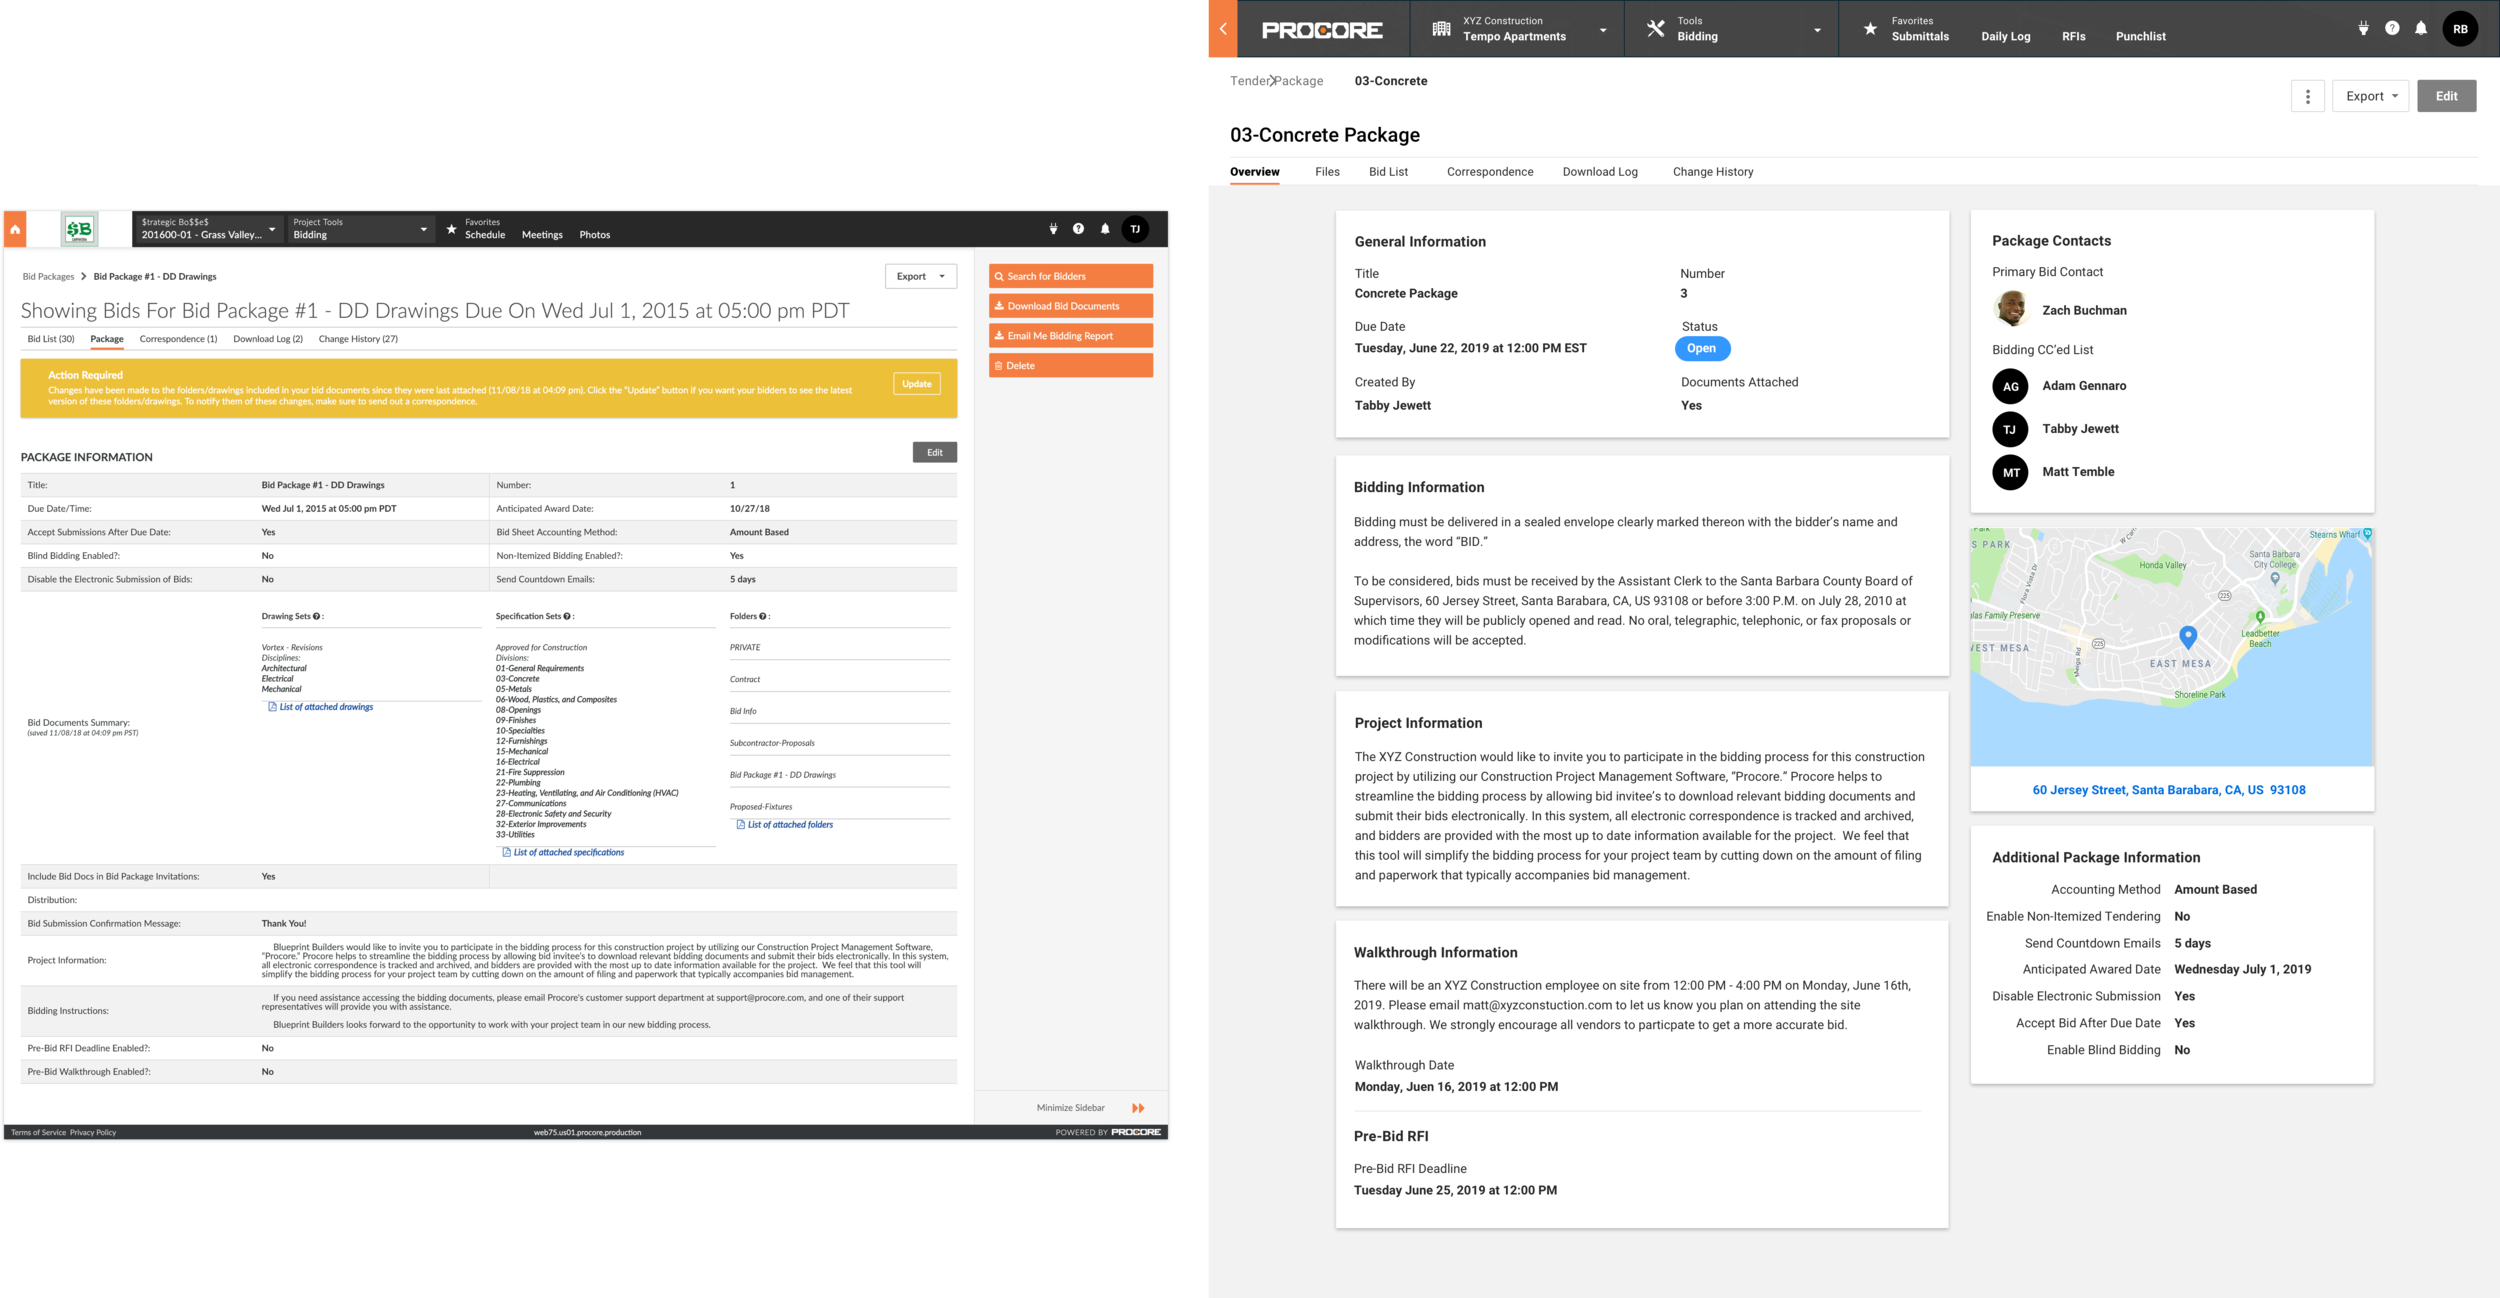Open notifications bell in right Procore header

point(2420,29)
